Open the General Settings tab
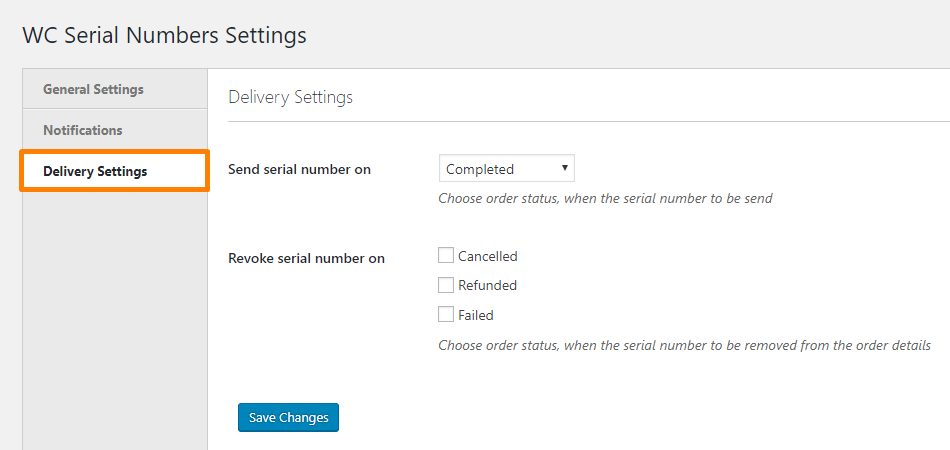This screenshot has height=450, width=950. coord(93,89)
